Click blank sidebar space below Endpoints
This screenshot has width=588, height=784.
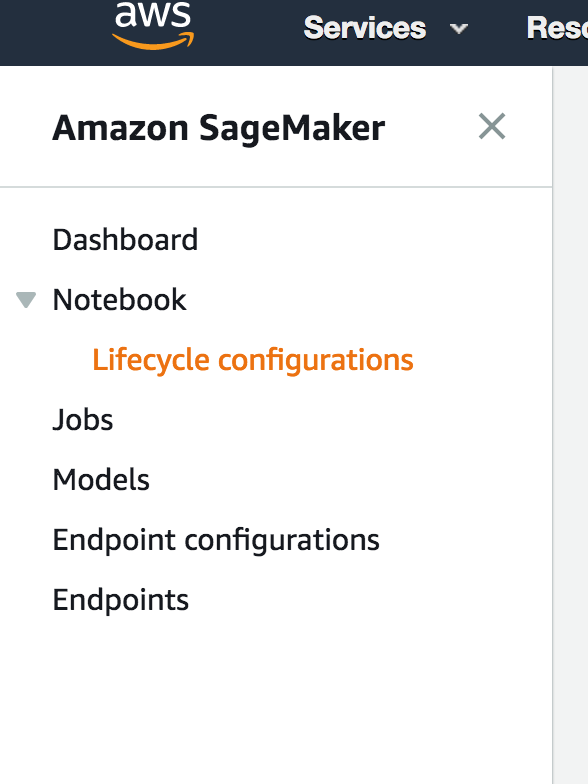tap(275, 700)
